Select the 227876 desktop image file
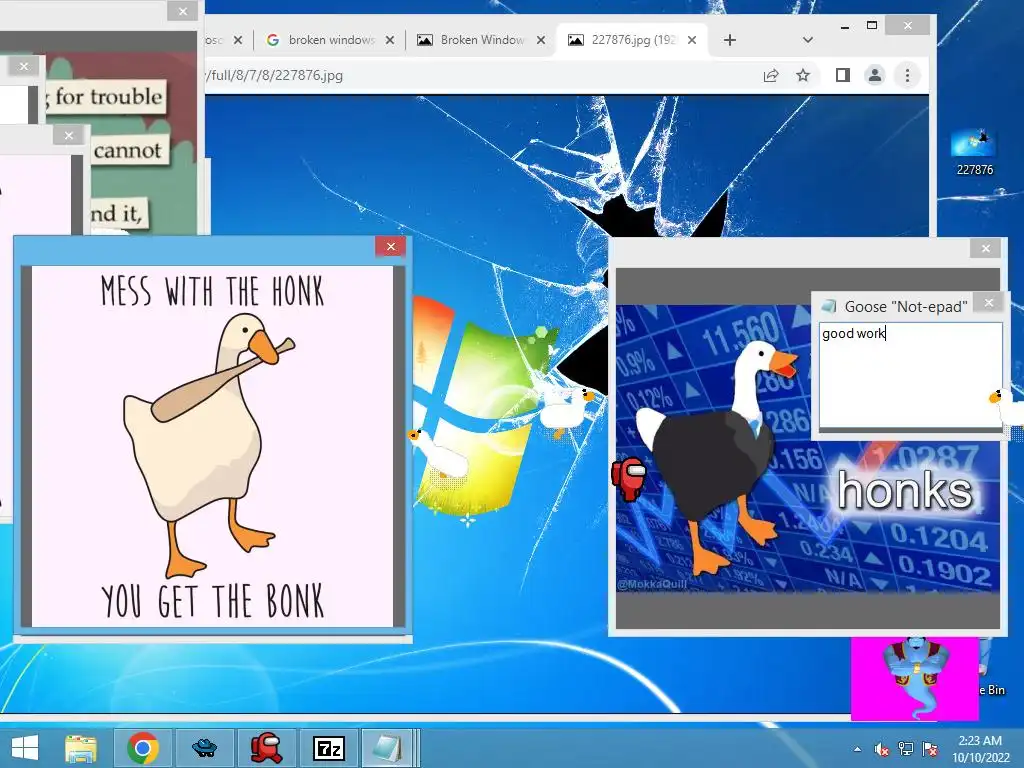This screenshot has height=768, width=1024. pos(974,152)
